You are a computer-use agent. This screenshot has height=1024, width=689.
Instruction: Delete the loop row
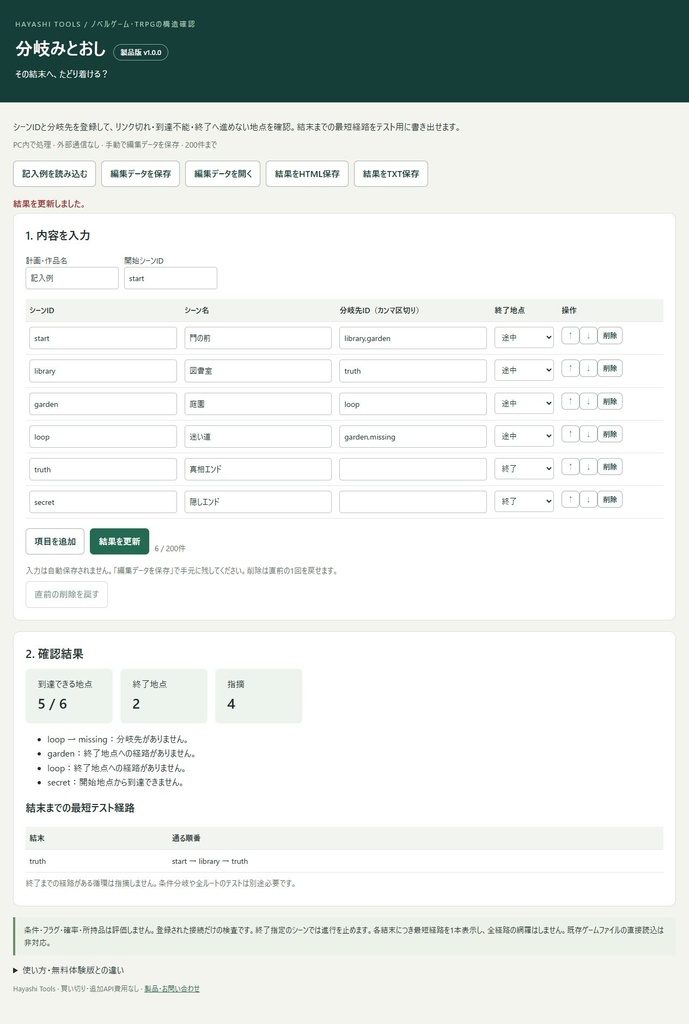(x=610, y=434)
